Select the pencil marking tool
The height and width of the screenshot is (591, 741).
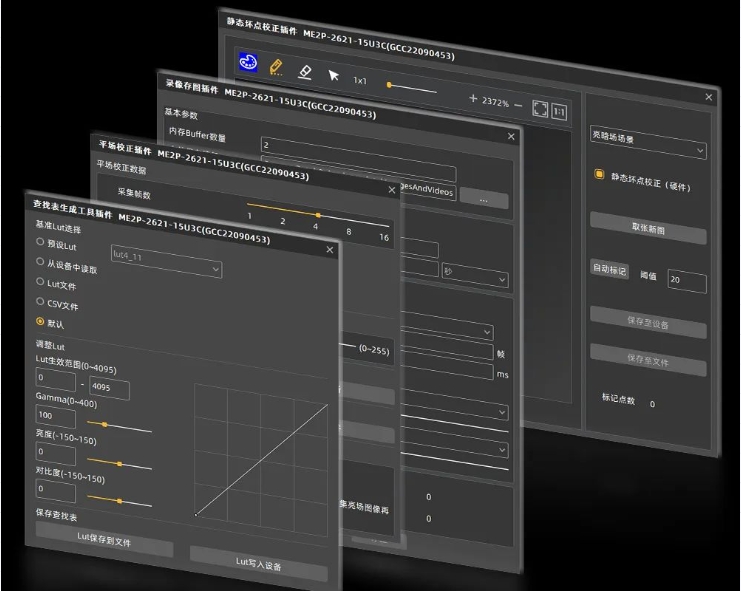coord(276,67)
